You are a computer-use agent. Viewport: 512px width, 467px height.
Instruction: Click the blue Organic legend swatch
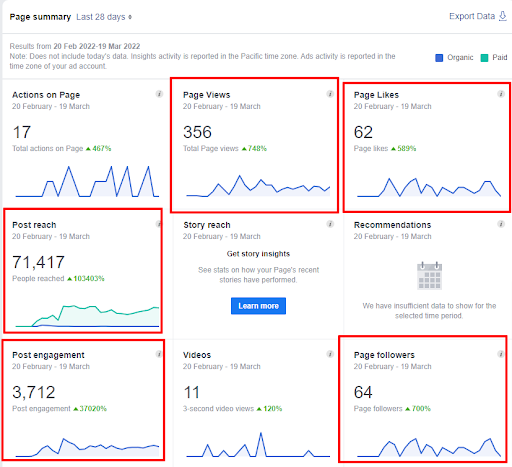tap(439, 58)
